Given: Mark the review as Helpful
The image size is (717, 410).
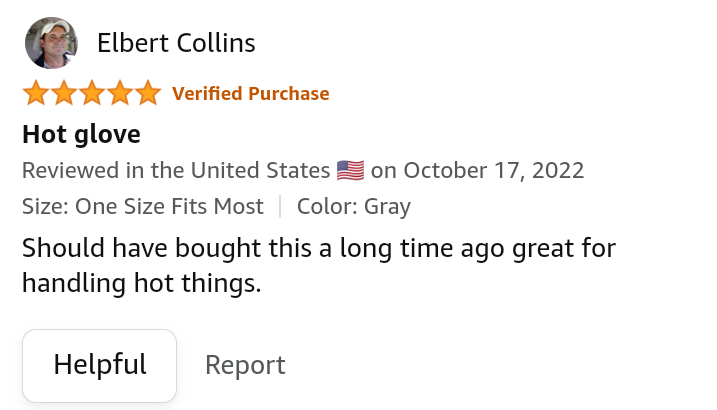Looking at the screenshot, I should coord(100,365).
